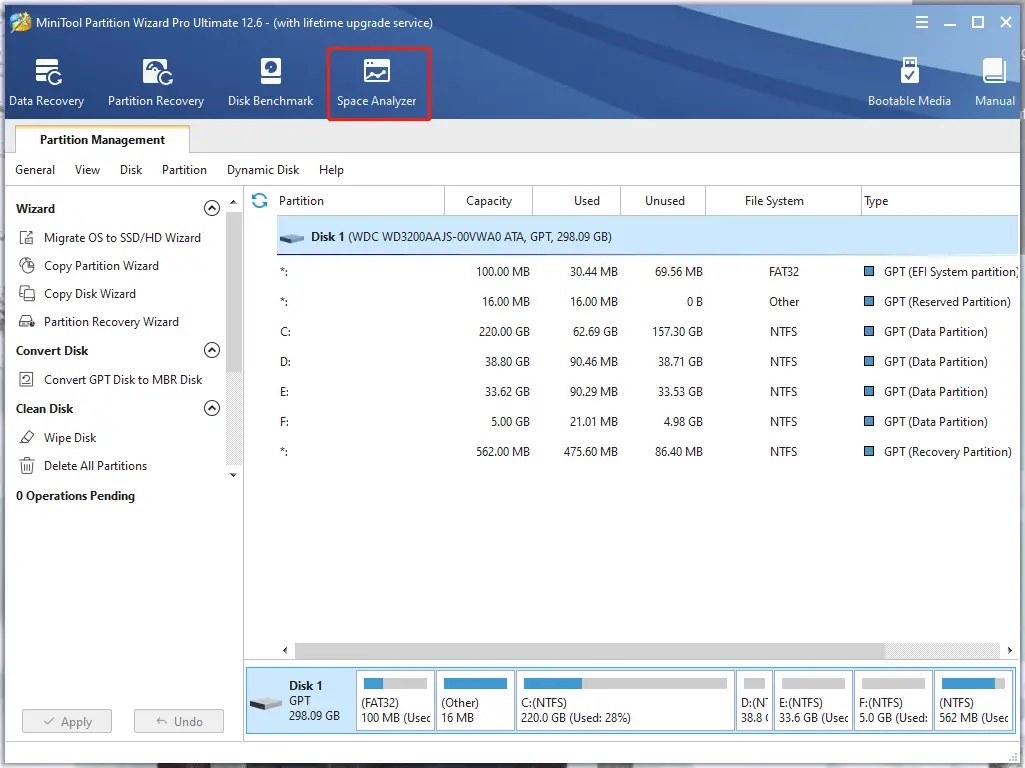Open Data Recovery tool
The image size is (1025, 768).
click(46, 82)
